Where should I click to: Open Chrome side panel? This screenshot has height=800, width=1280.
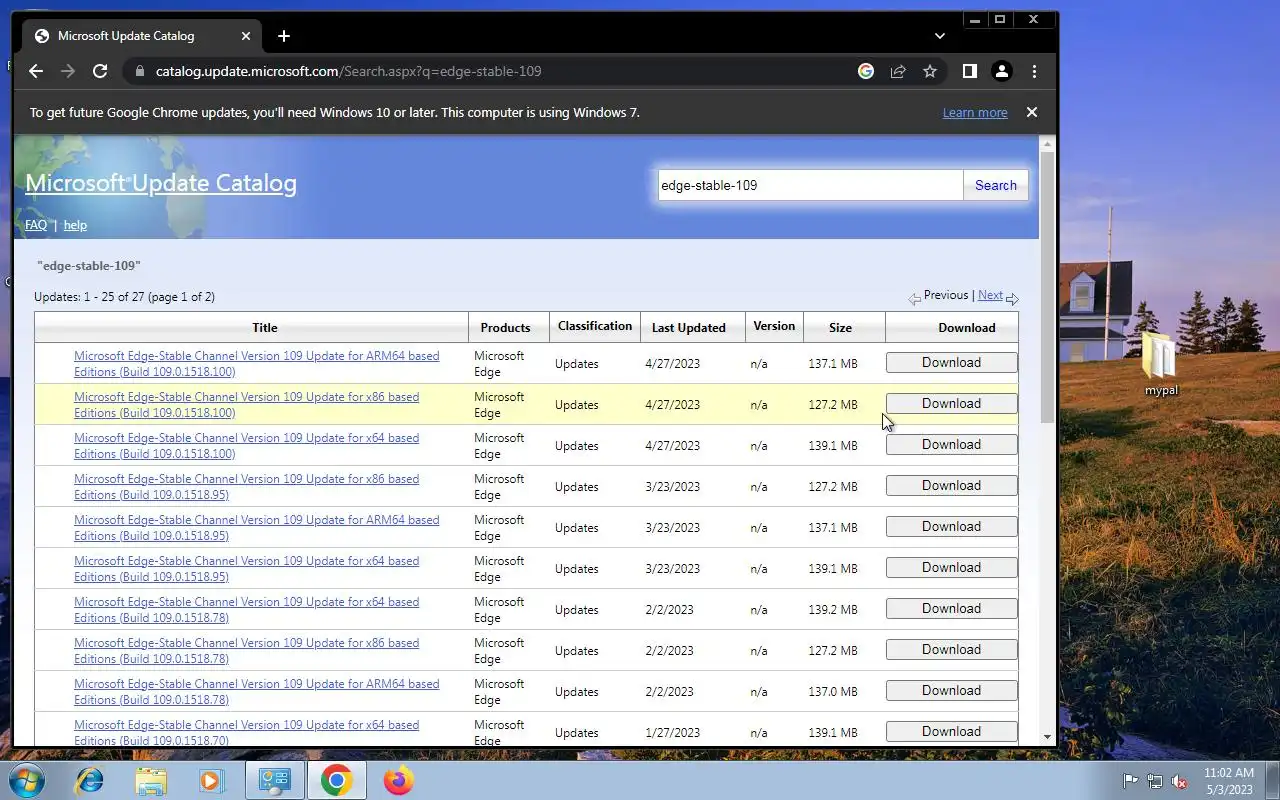(x=969, y=71)
